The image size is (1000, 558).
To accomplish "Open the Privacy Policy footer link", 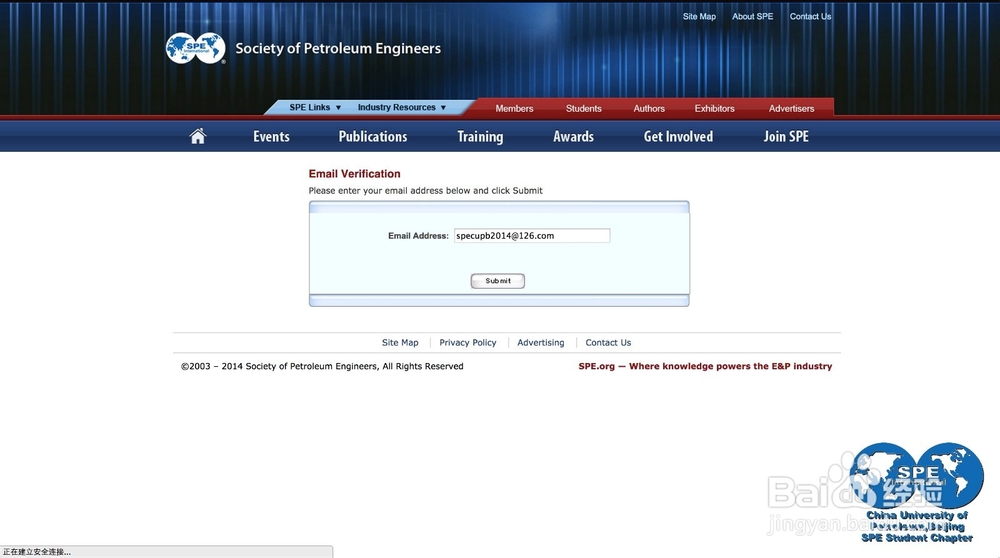I will [x=467, y=342].
